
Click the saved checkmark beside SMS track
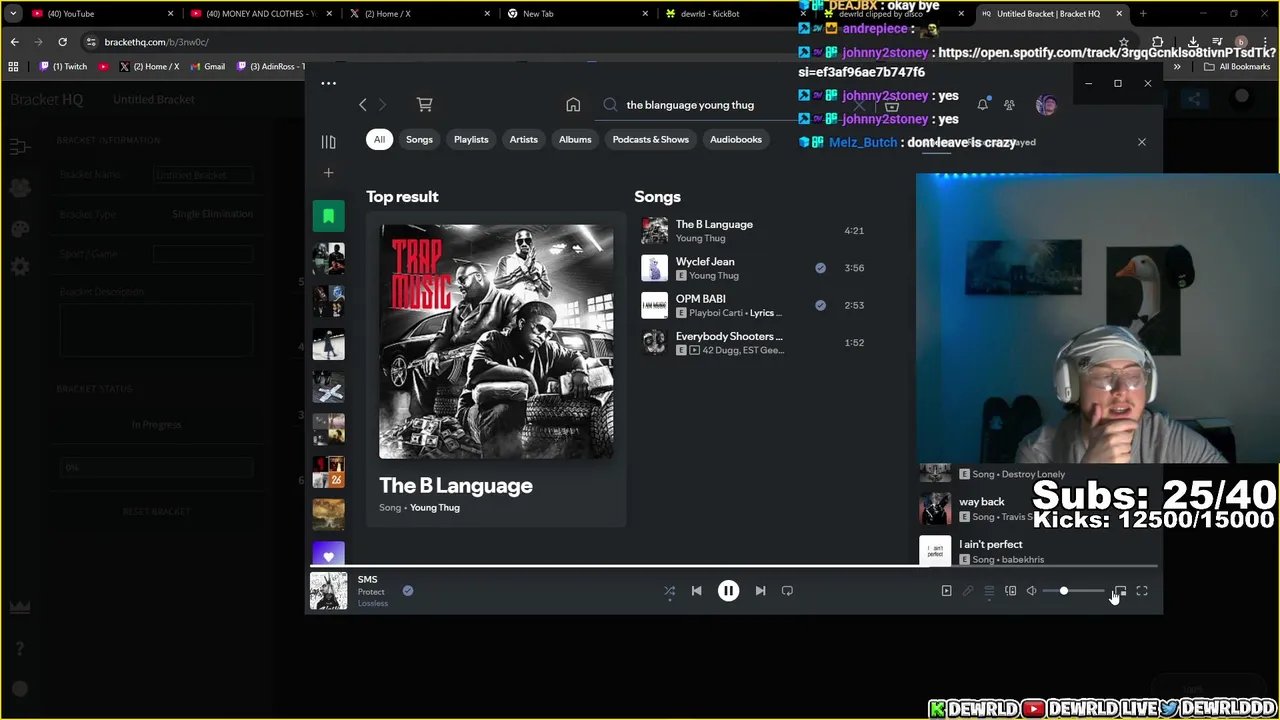tap(408, 591)
